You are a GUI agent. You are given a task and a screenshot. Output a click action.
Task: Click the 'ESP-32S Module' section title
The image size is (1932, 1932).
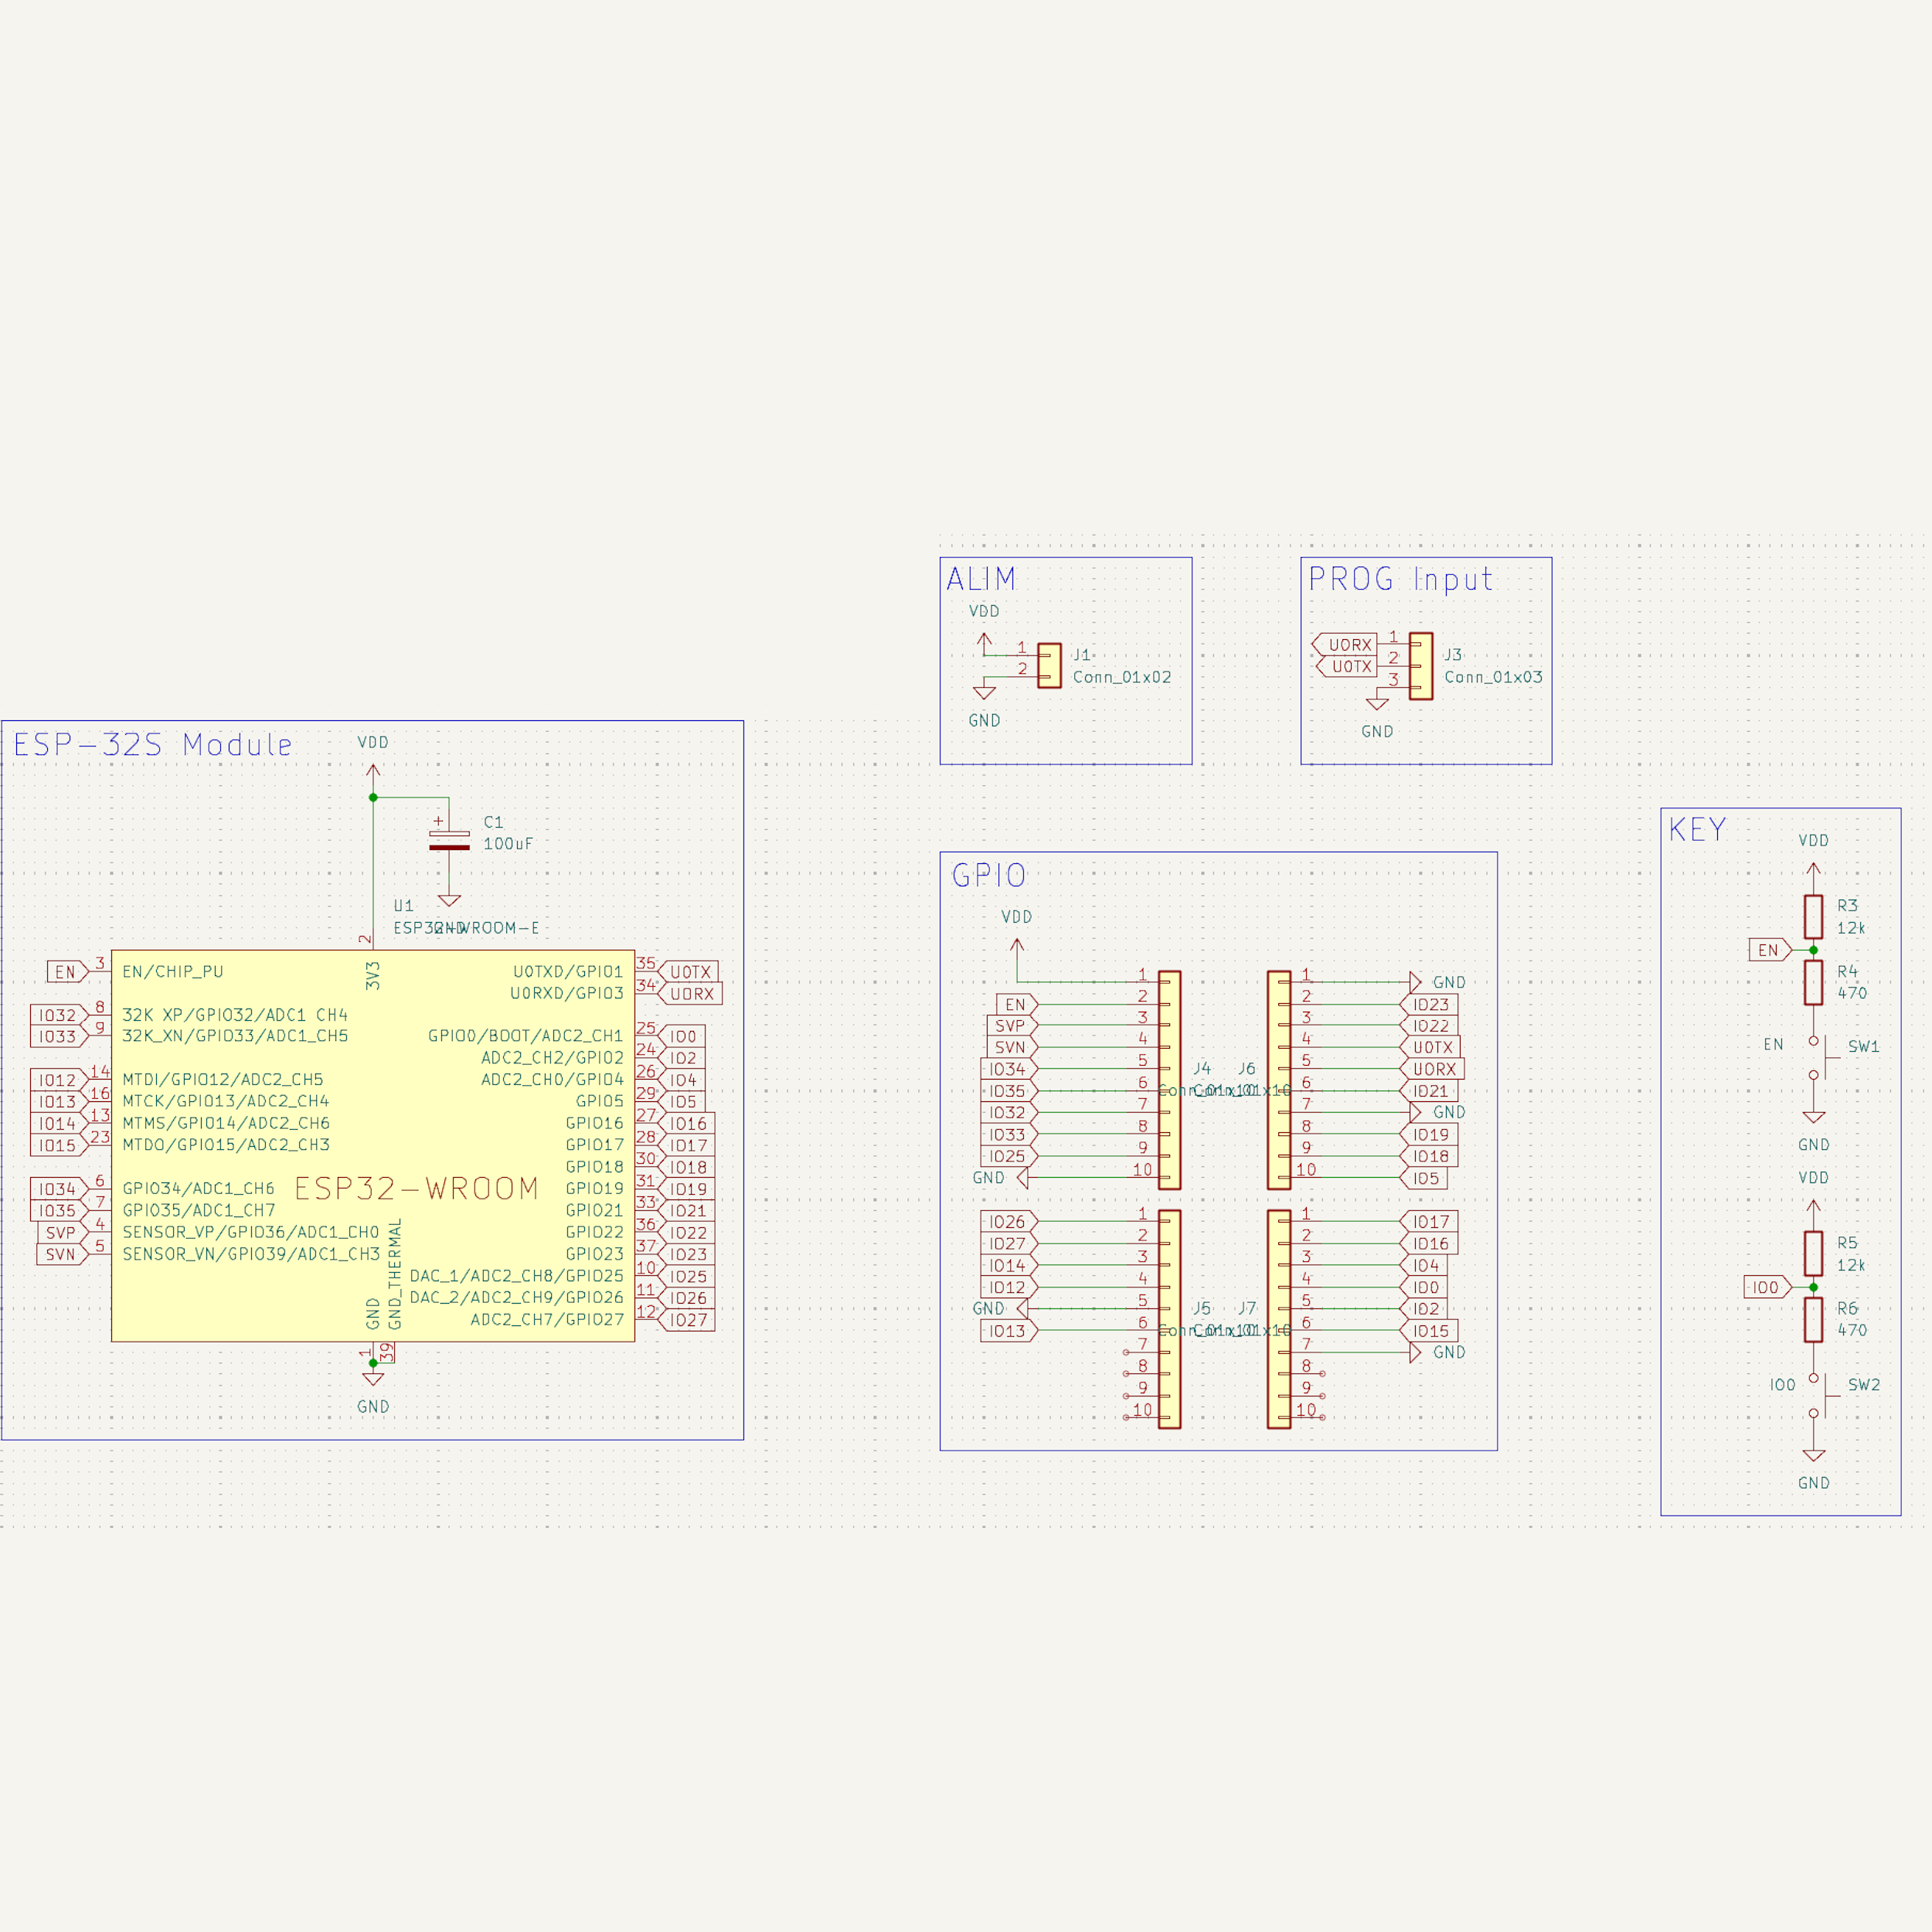153,745
